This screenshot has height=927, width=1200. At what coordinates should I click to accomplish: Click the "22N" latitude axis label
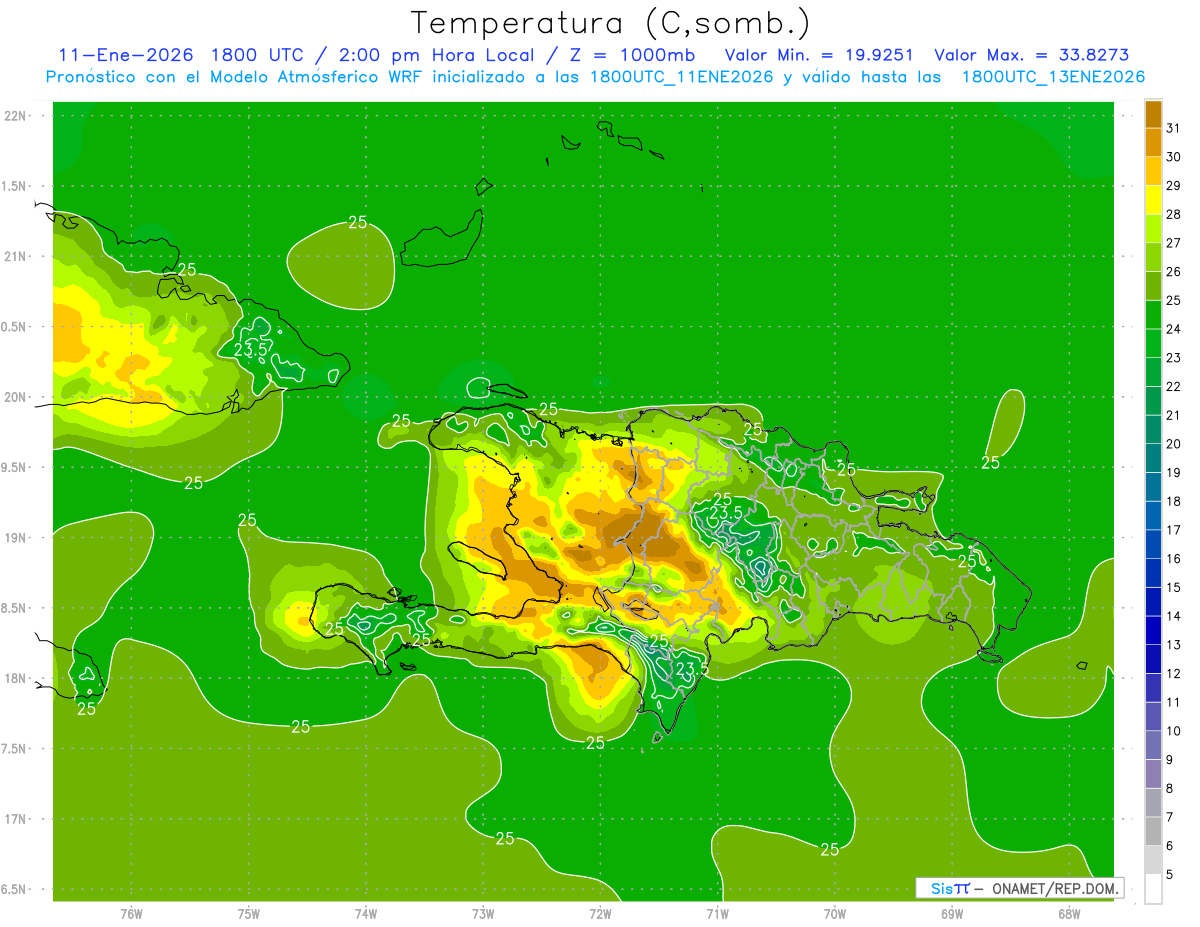coord(17,116)
